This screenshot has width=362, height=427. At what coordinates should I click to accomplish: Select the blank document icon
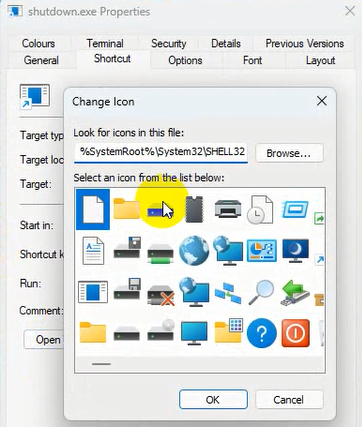93,209
